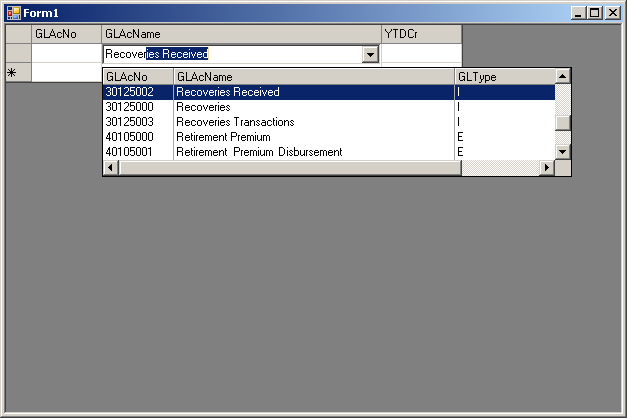This screenshot has width=627, height=418.
Task: Click the empty YTDCr cell in first row
Action: (421, 53)
